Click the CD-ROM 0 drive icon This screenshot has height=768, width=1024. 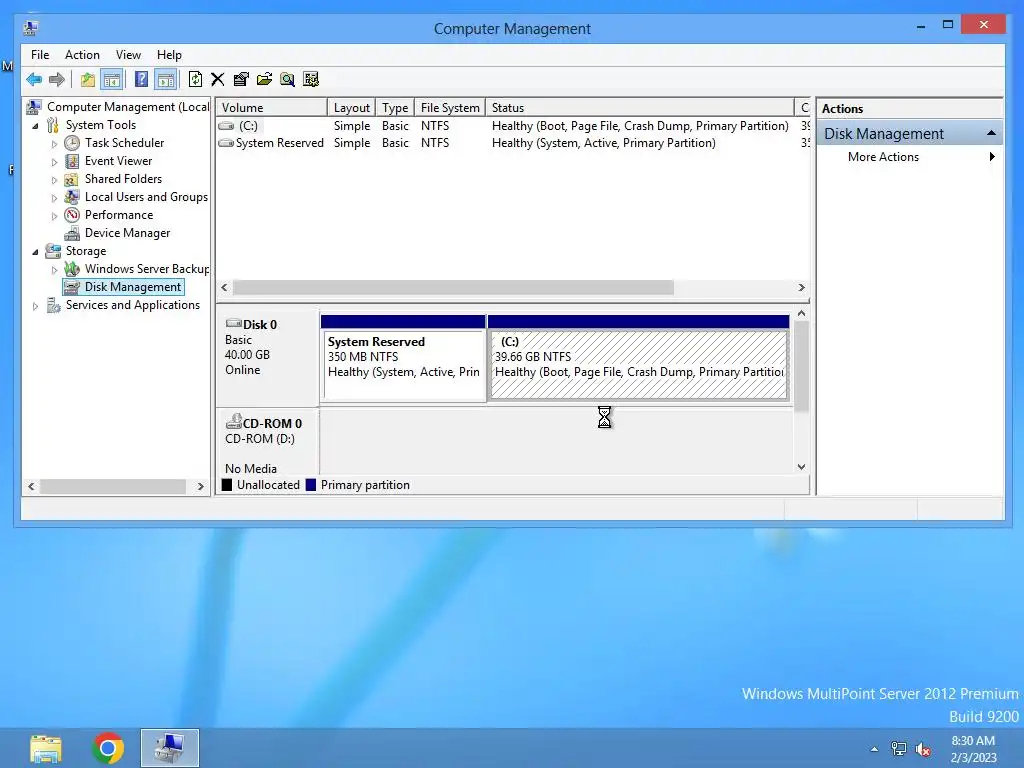click(233, 423)
